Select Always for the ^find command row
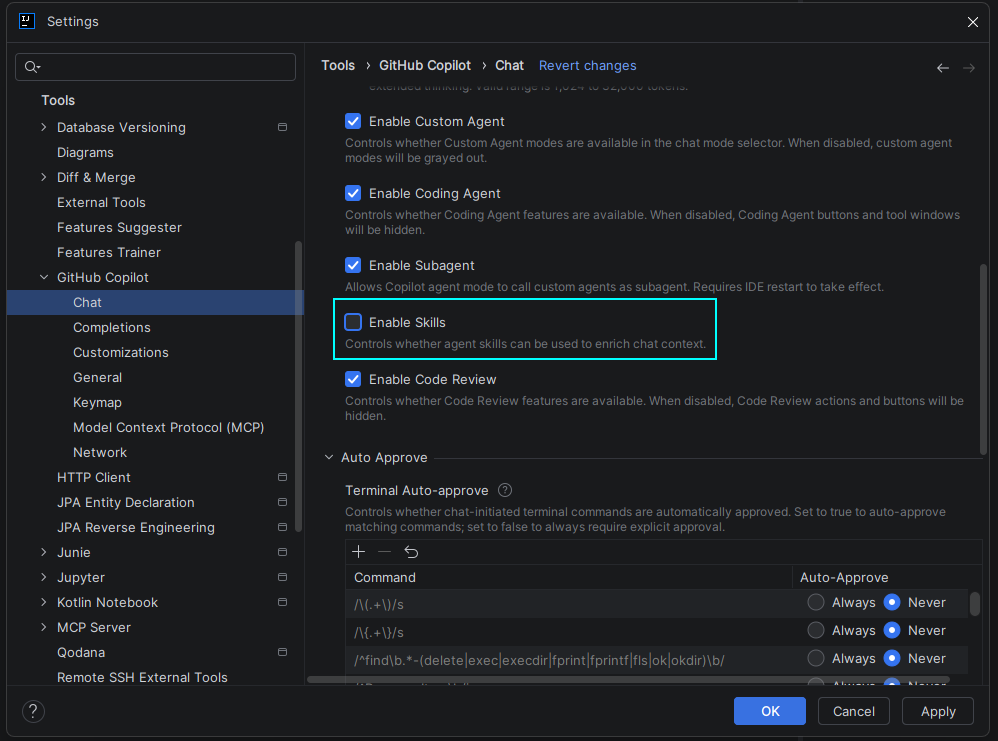The width and height of the screenshot is (998, 741). pos(815,658)
